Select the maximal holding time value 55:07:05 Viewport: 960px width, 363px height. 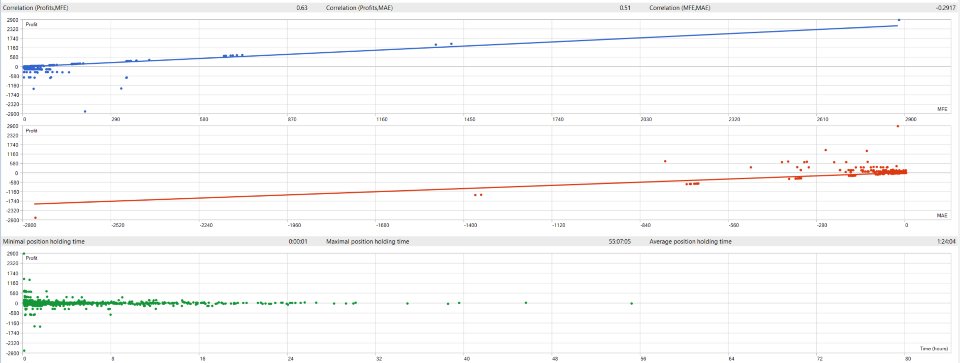[620, 242]
